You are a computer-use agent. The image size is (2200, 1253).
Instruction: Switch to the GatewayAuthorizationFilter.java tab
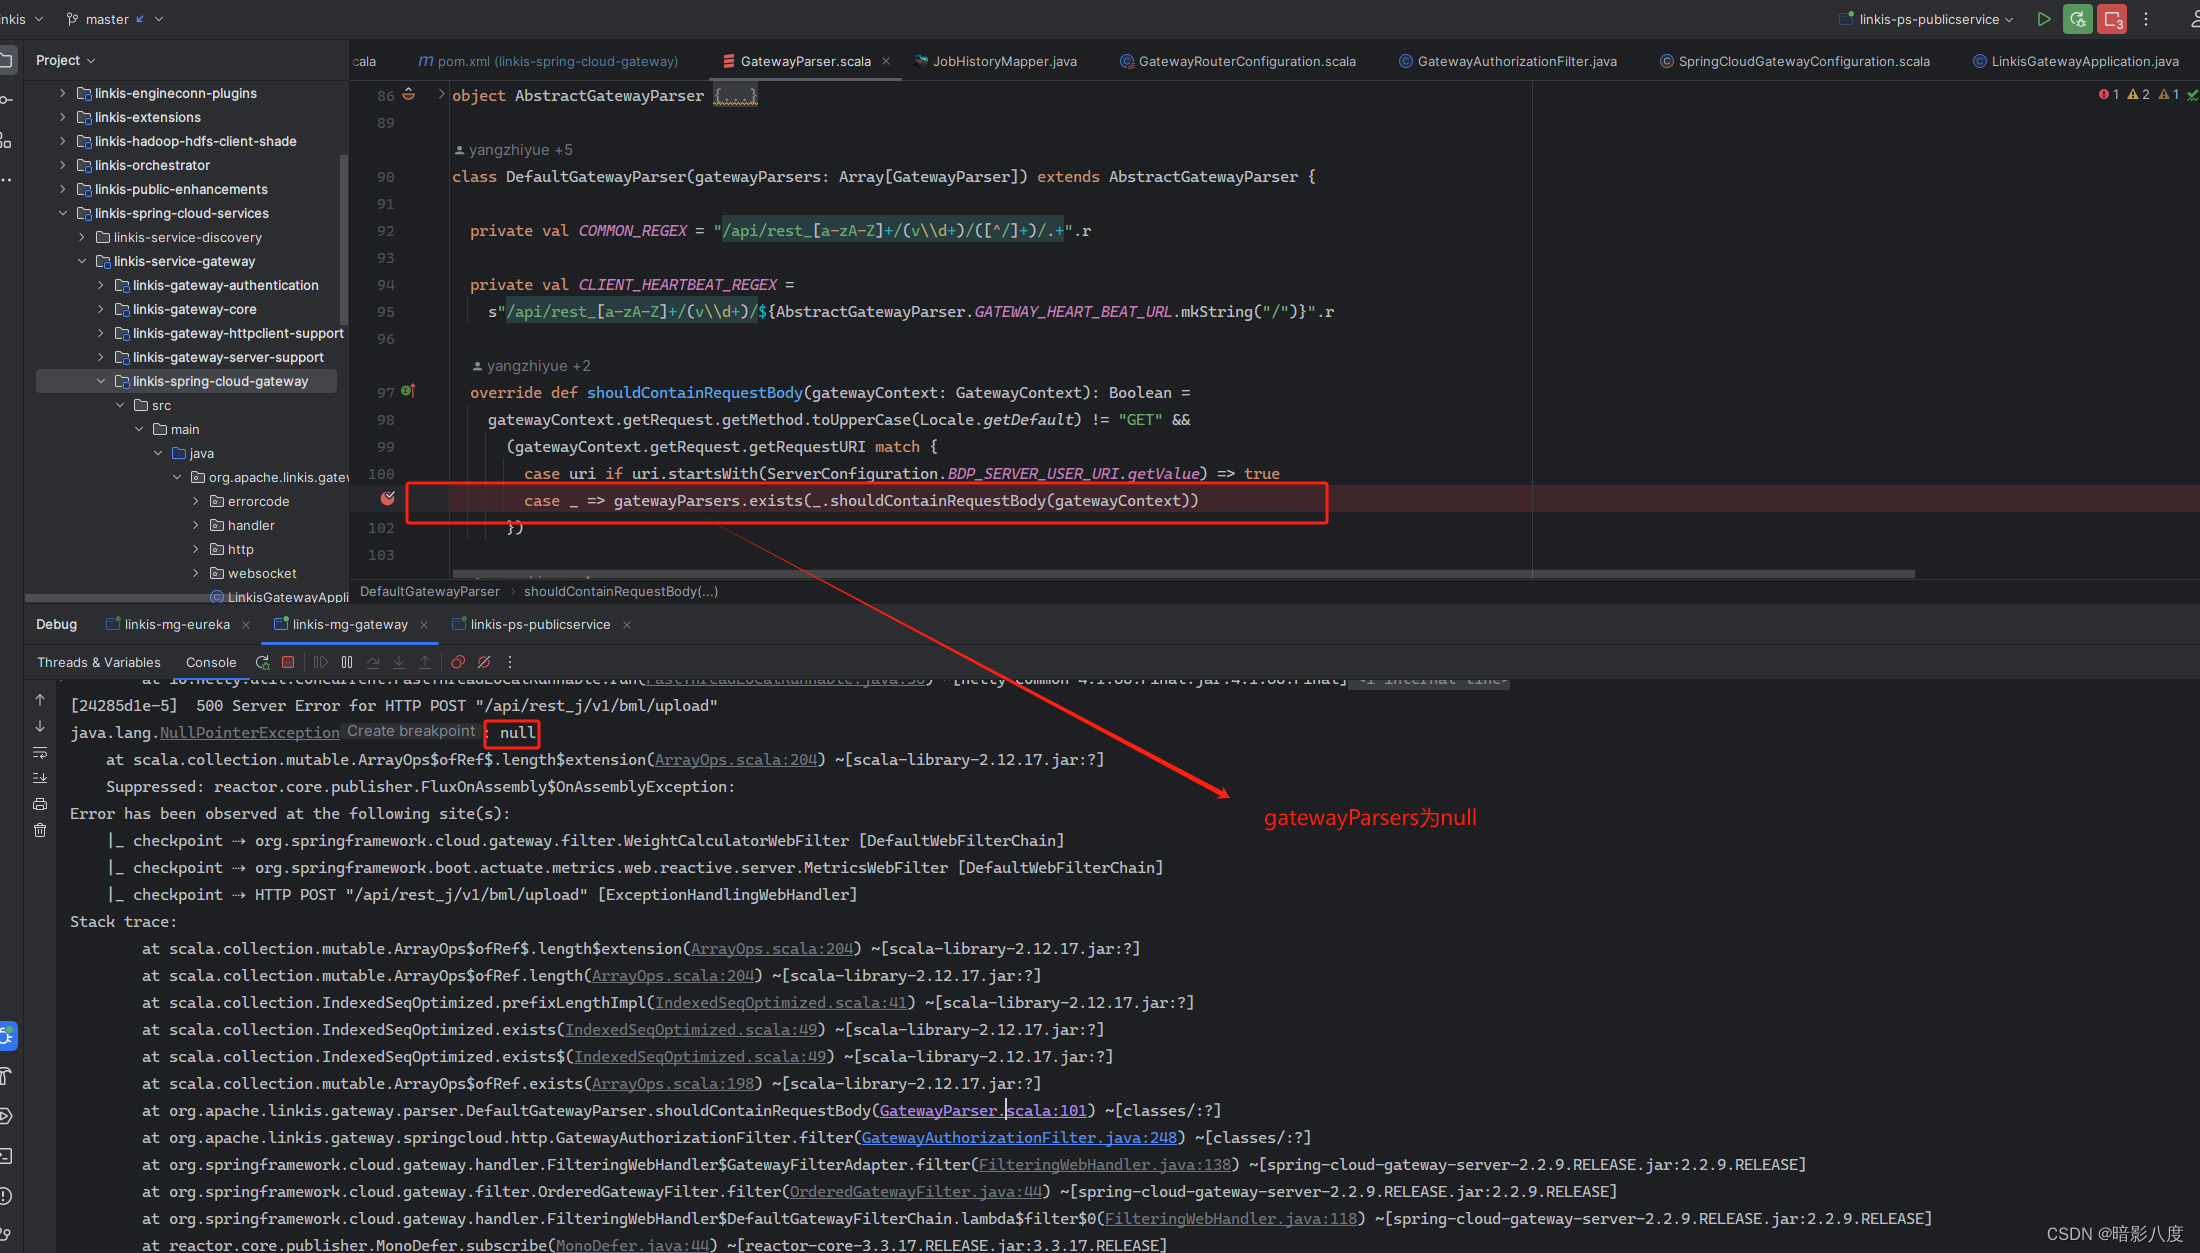pos(1508,61)
